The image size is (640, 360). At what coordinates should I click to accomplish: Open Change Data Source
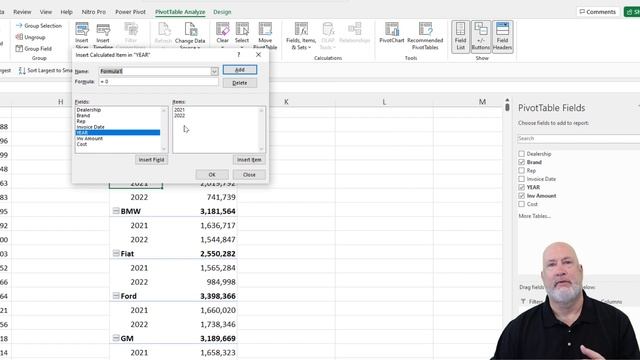pos(190,35)
